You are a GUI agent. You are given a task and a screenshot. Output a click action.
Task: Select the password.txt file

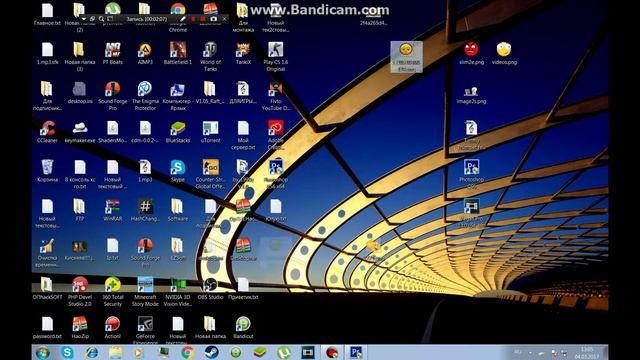click(x=47, y=327)
